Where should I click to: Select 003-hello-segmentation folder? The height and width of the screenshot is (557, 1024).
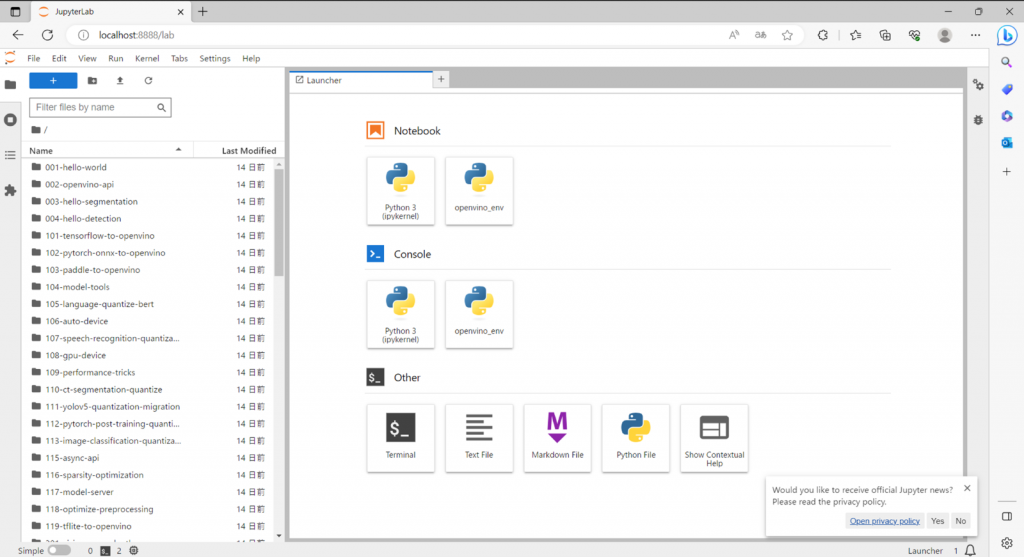pyautogui.click(x=150, y=201)
